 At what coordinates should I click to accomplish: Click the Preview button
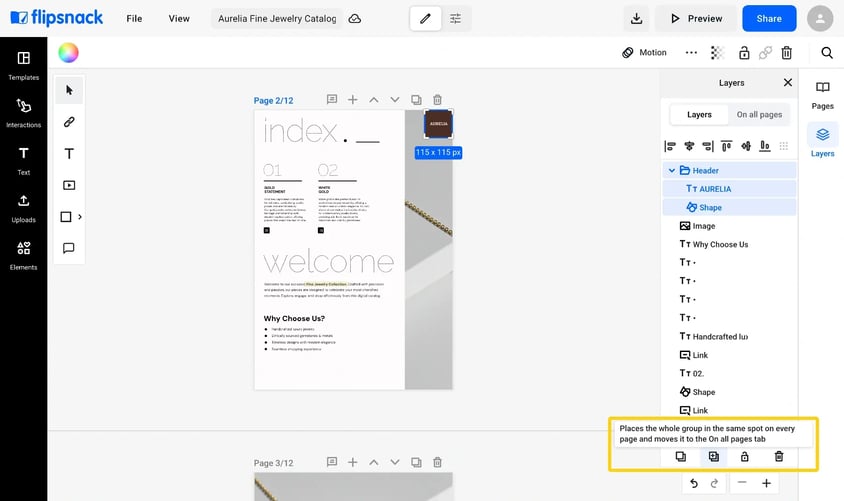(696, 18)
